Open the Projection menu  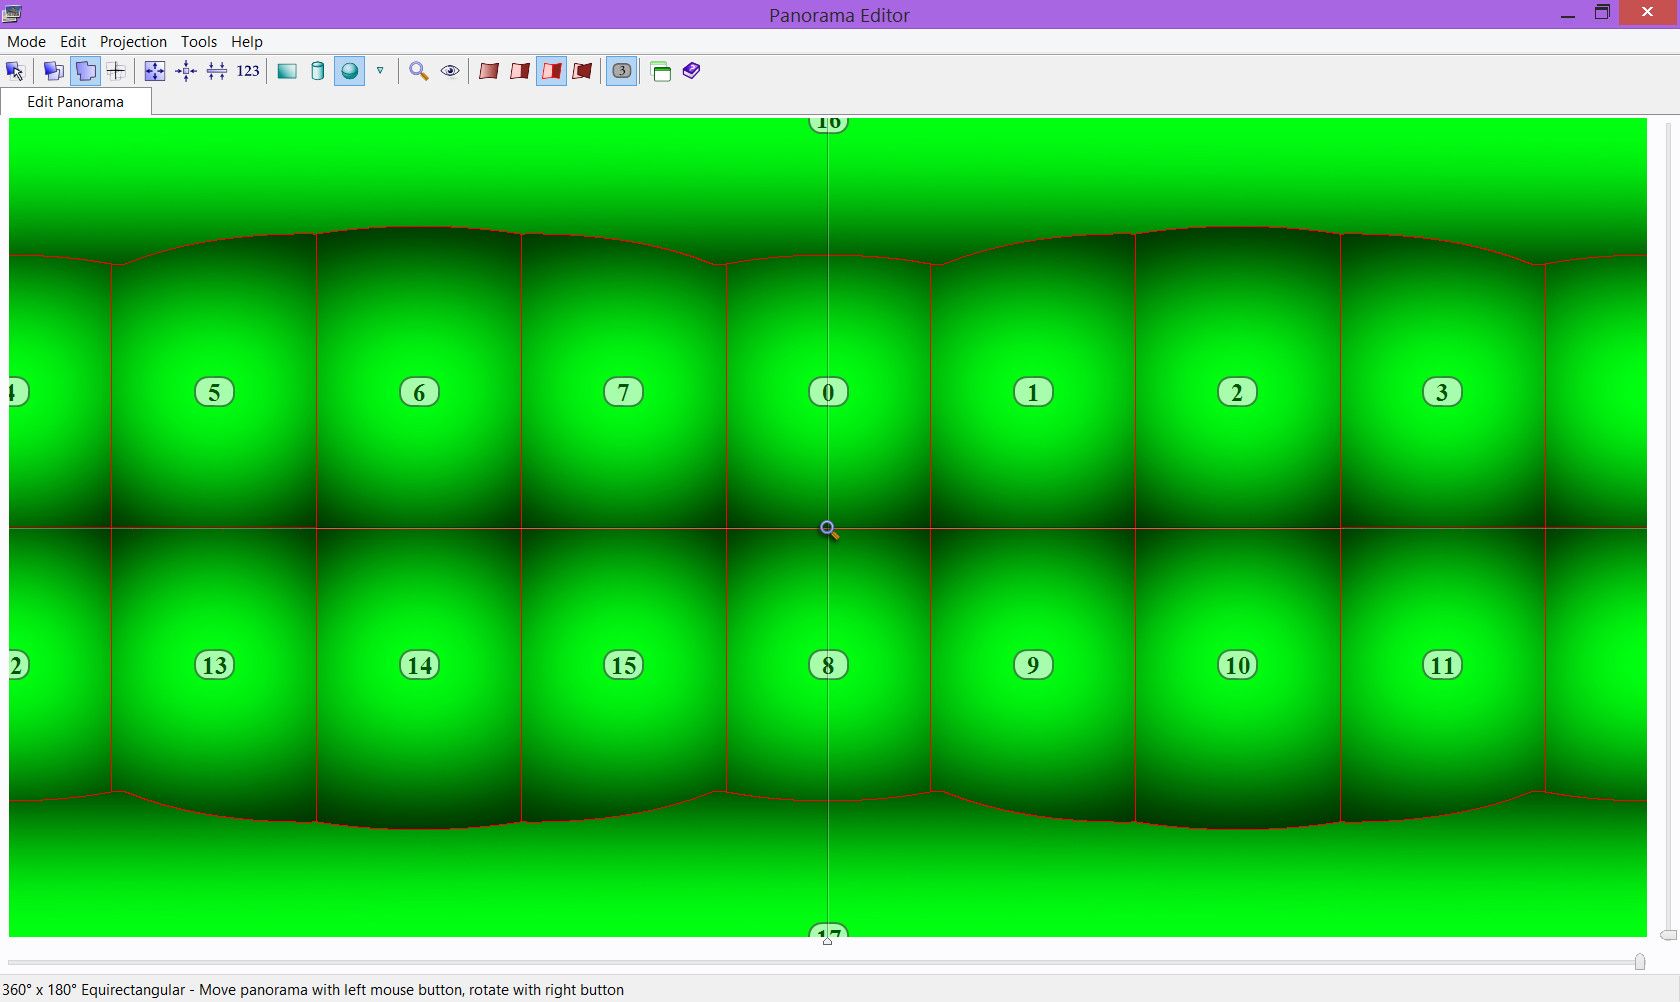click(x=133, y=42)
